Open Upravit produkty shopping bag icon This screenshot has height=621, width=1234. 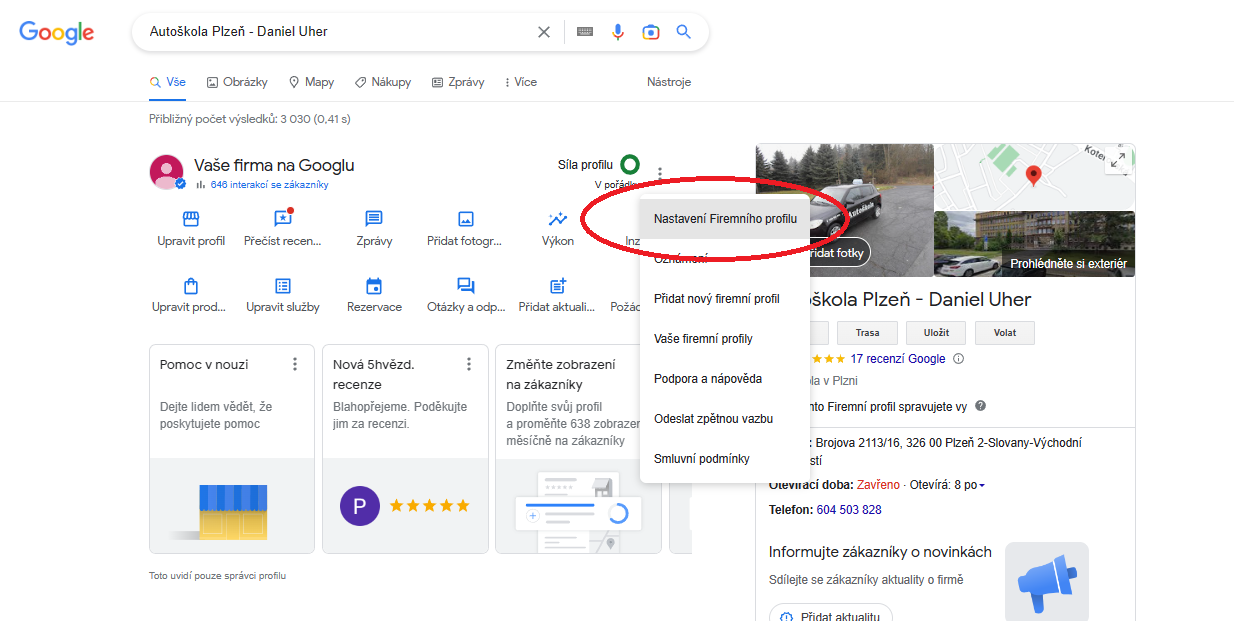point(191,285)
